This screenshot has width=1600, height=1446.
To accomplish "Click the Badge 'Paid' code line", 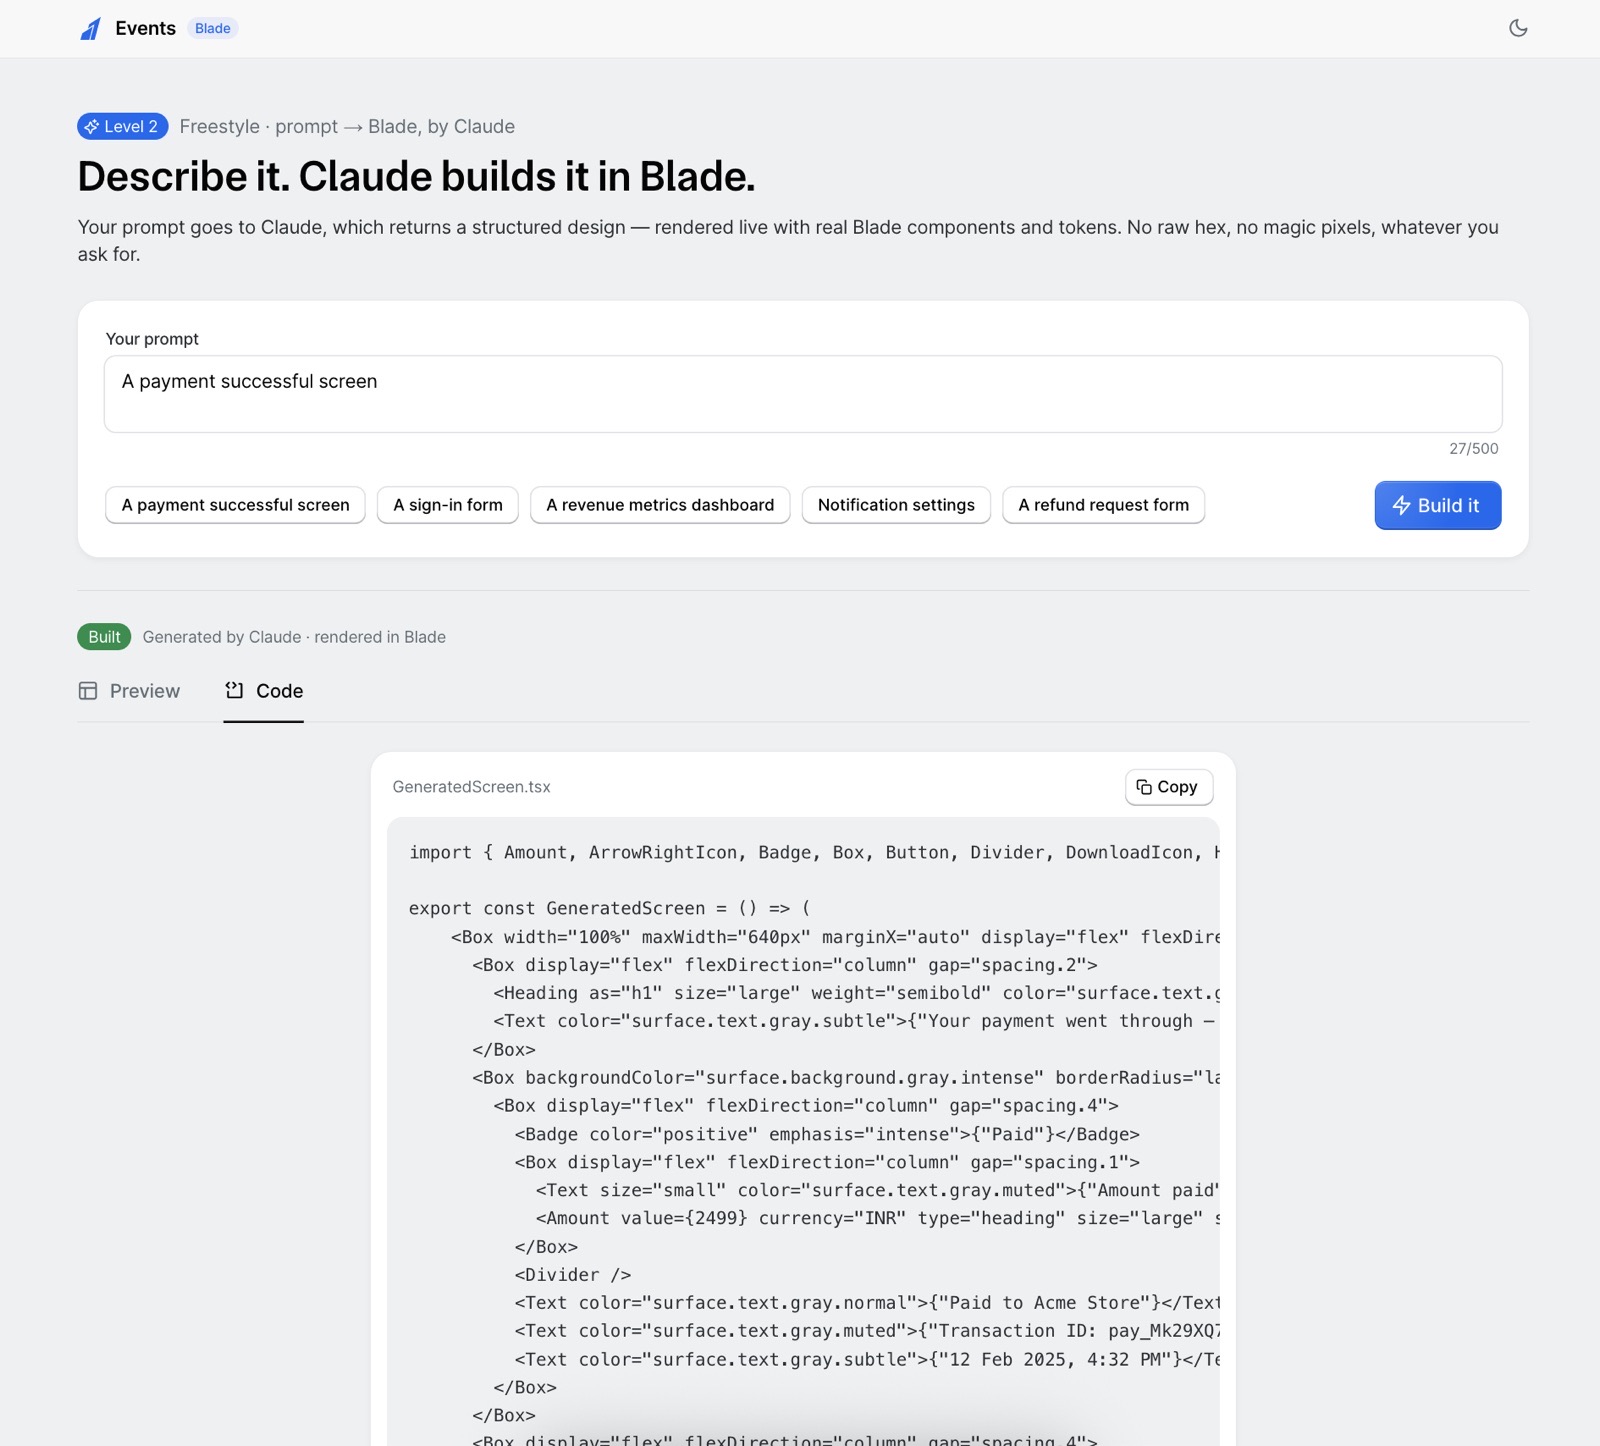I will pyautogui.click(x=827, y=1134).
